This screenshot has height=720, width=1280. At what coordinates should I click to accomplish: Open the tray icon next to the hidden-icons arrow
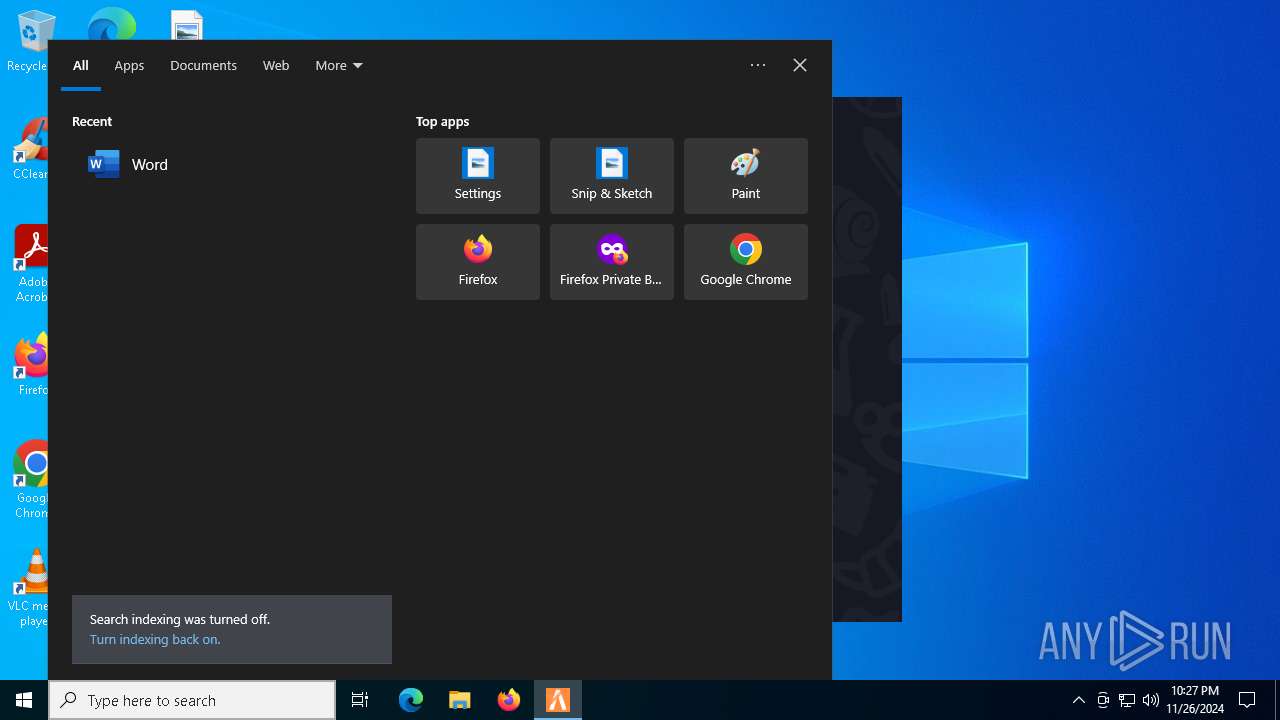1103,700
